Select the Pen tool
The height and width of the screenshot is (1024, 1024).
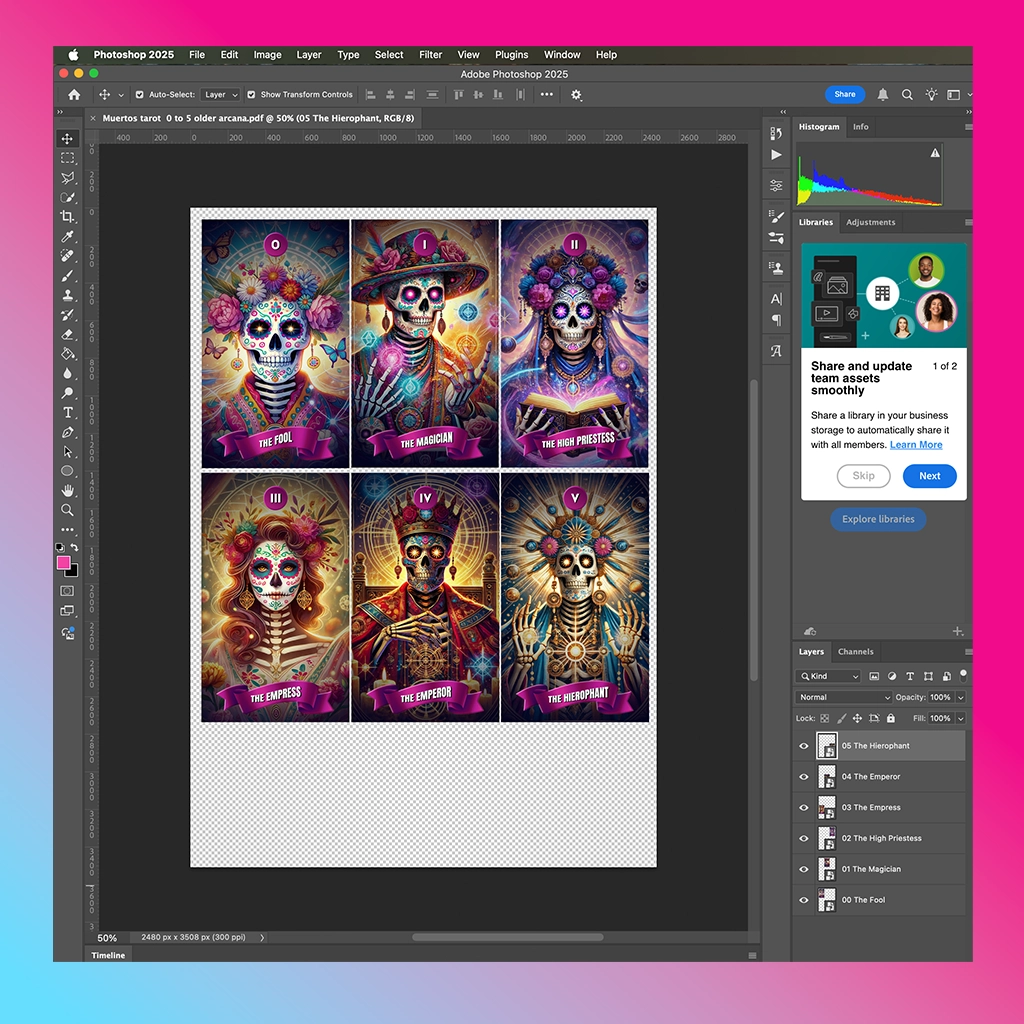(67, 432)
